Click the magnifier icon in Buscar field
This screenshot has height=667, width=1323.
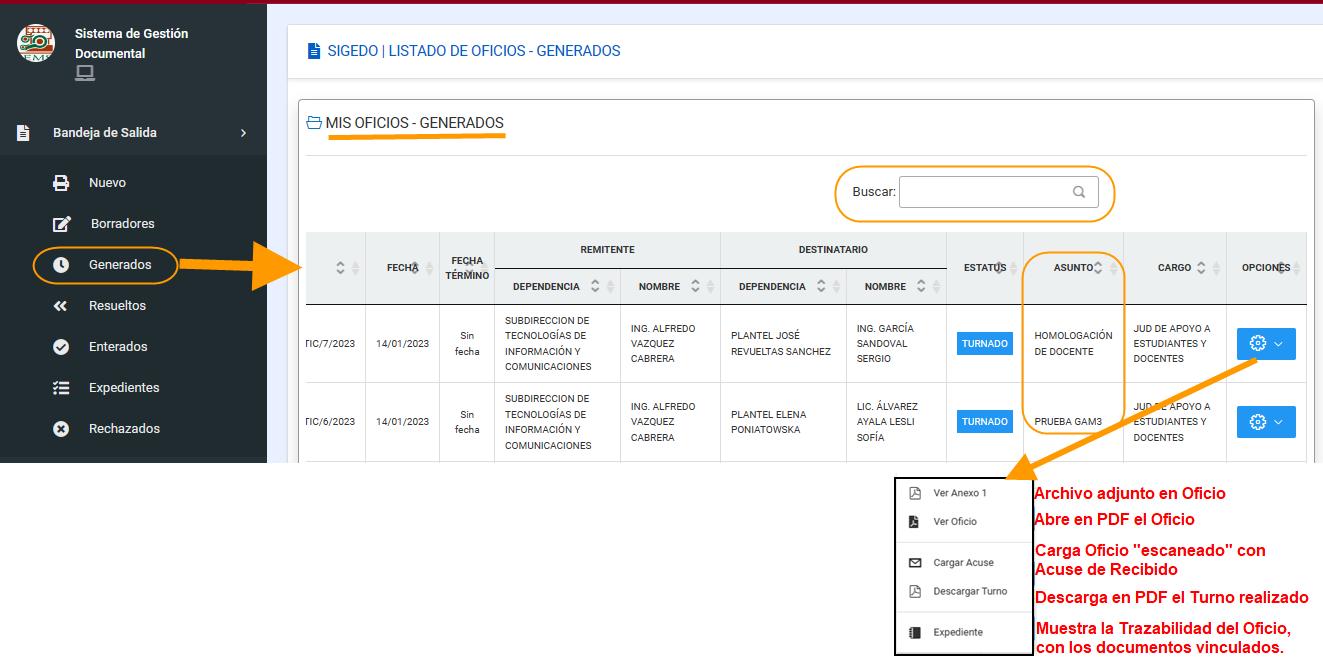[x=1079, y=192]
